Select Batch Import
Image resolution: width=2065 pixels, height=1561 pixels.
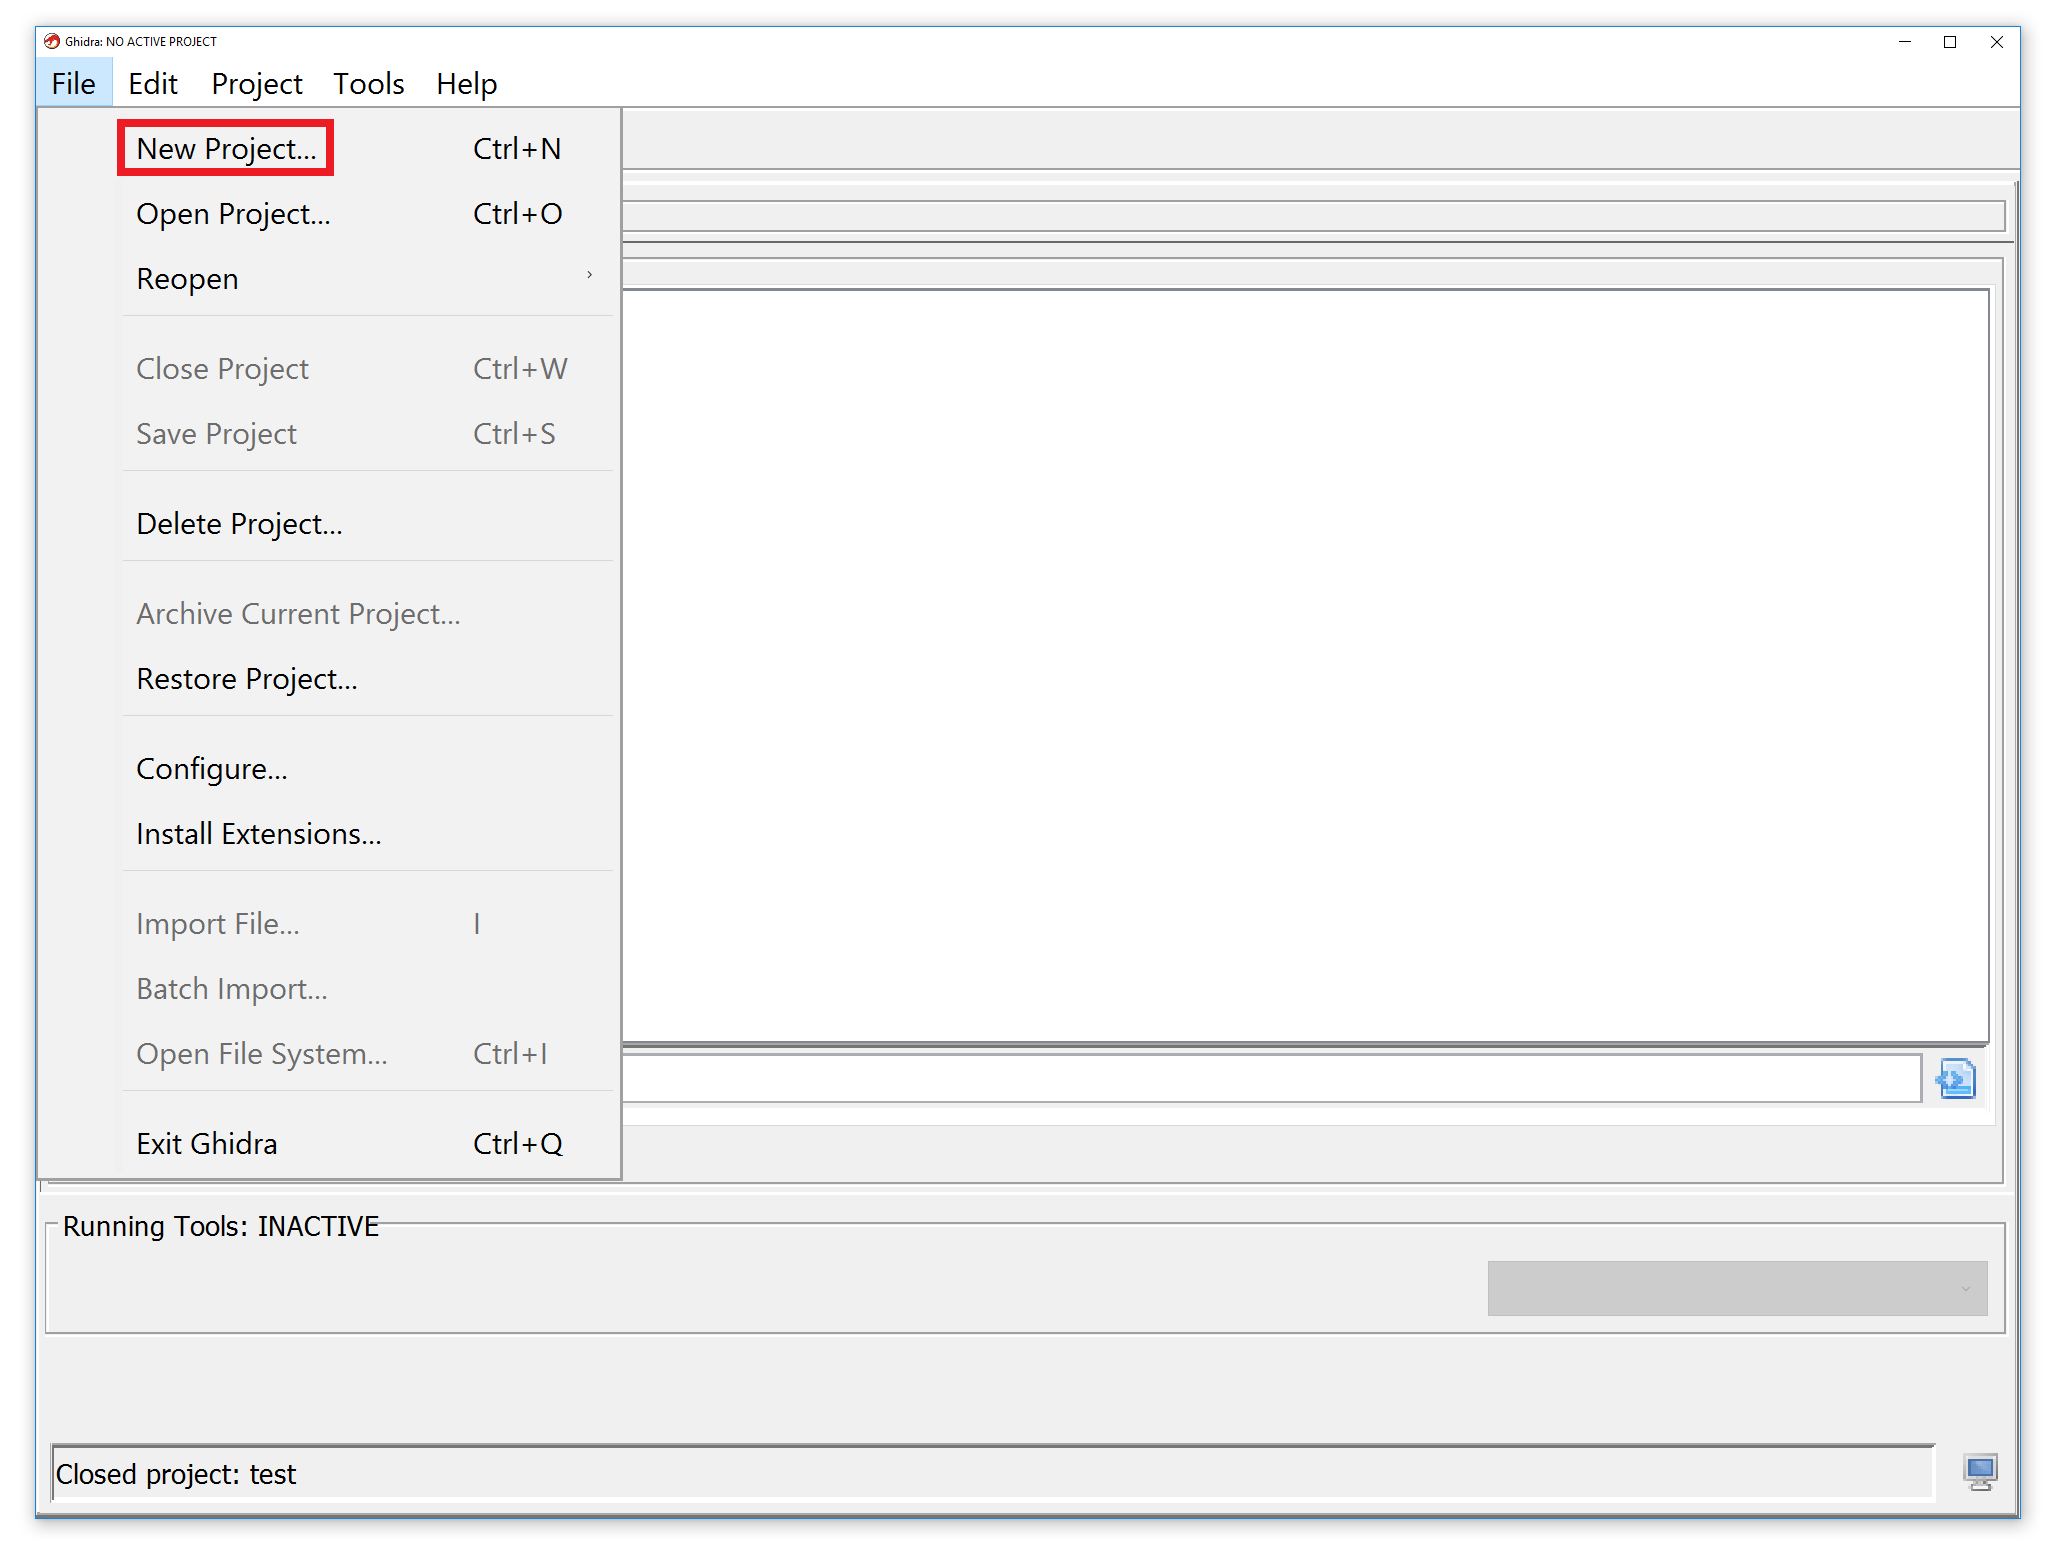pyautogui.click(x=231, y=988)
